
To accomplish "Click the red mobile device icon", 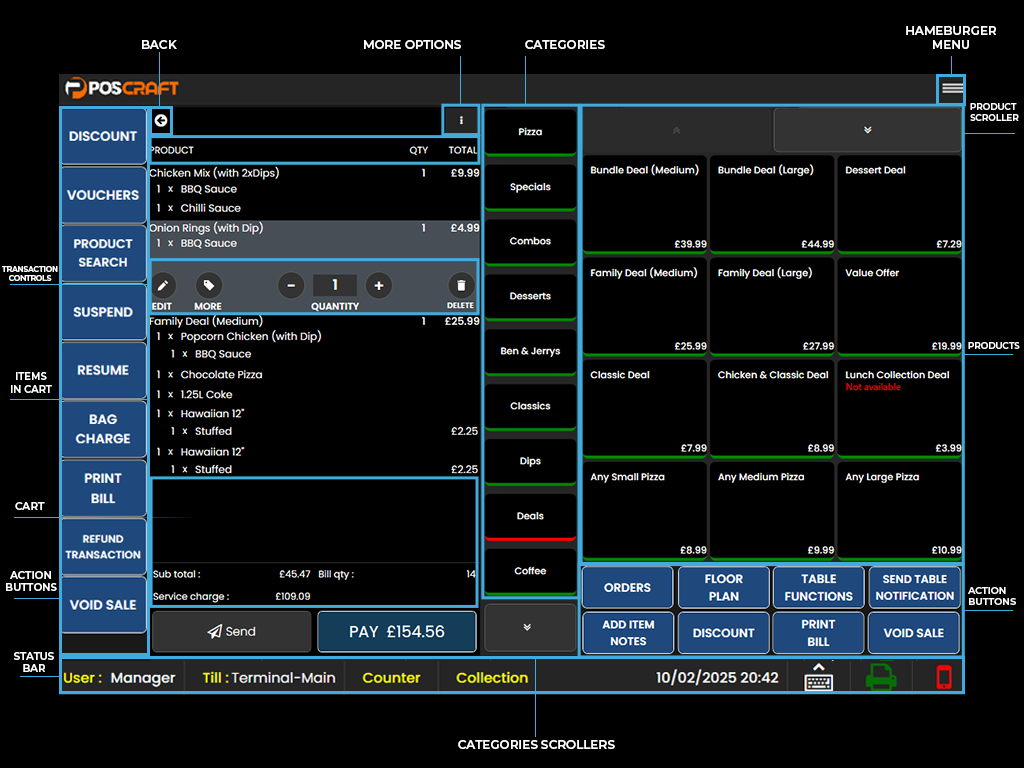I will tap(943, 677).
